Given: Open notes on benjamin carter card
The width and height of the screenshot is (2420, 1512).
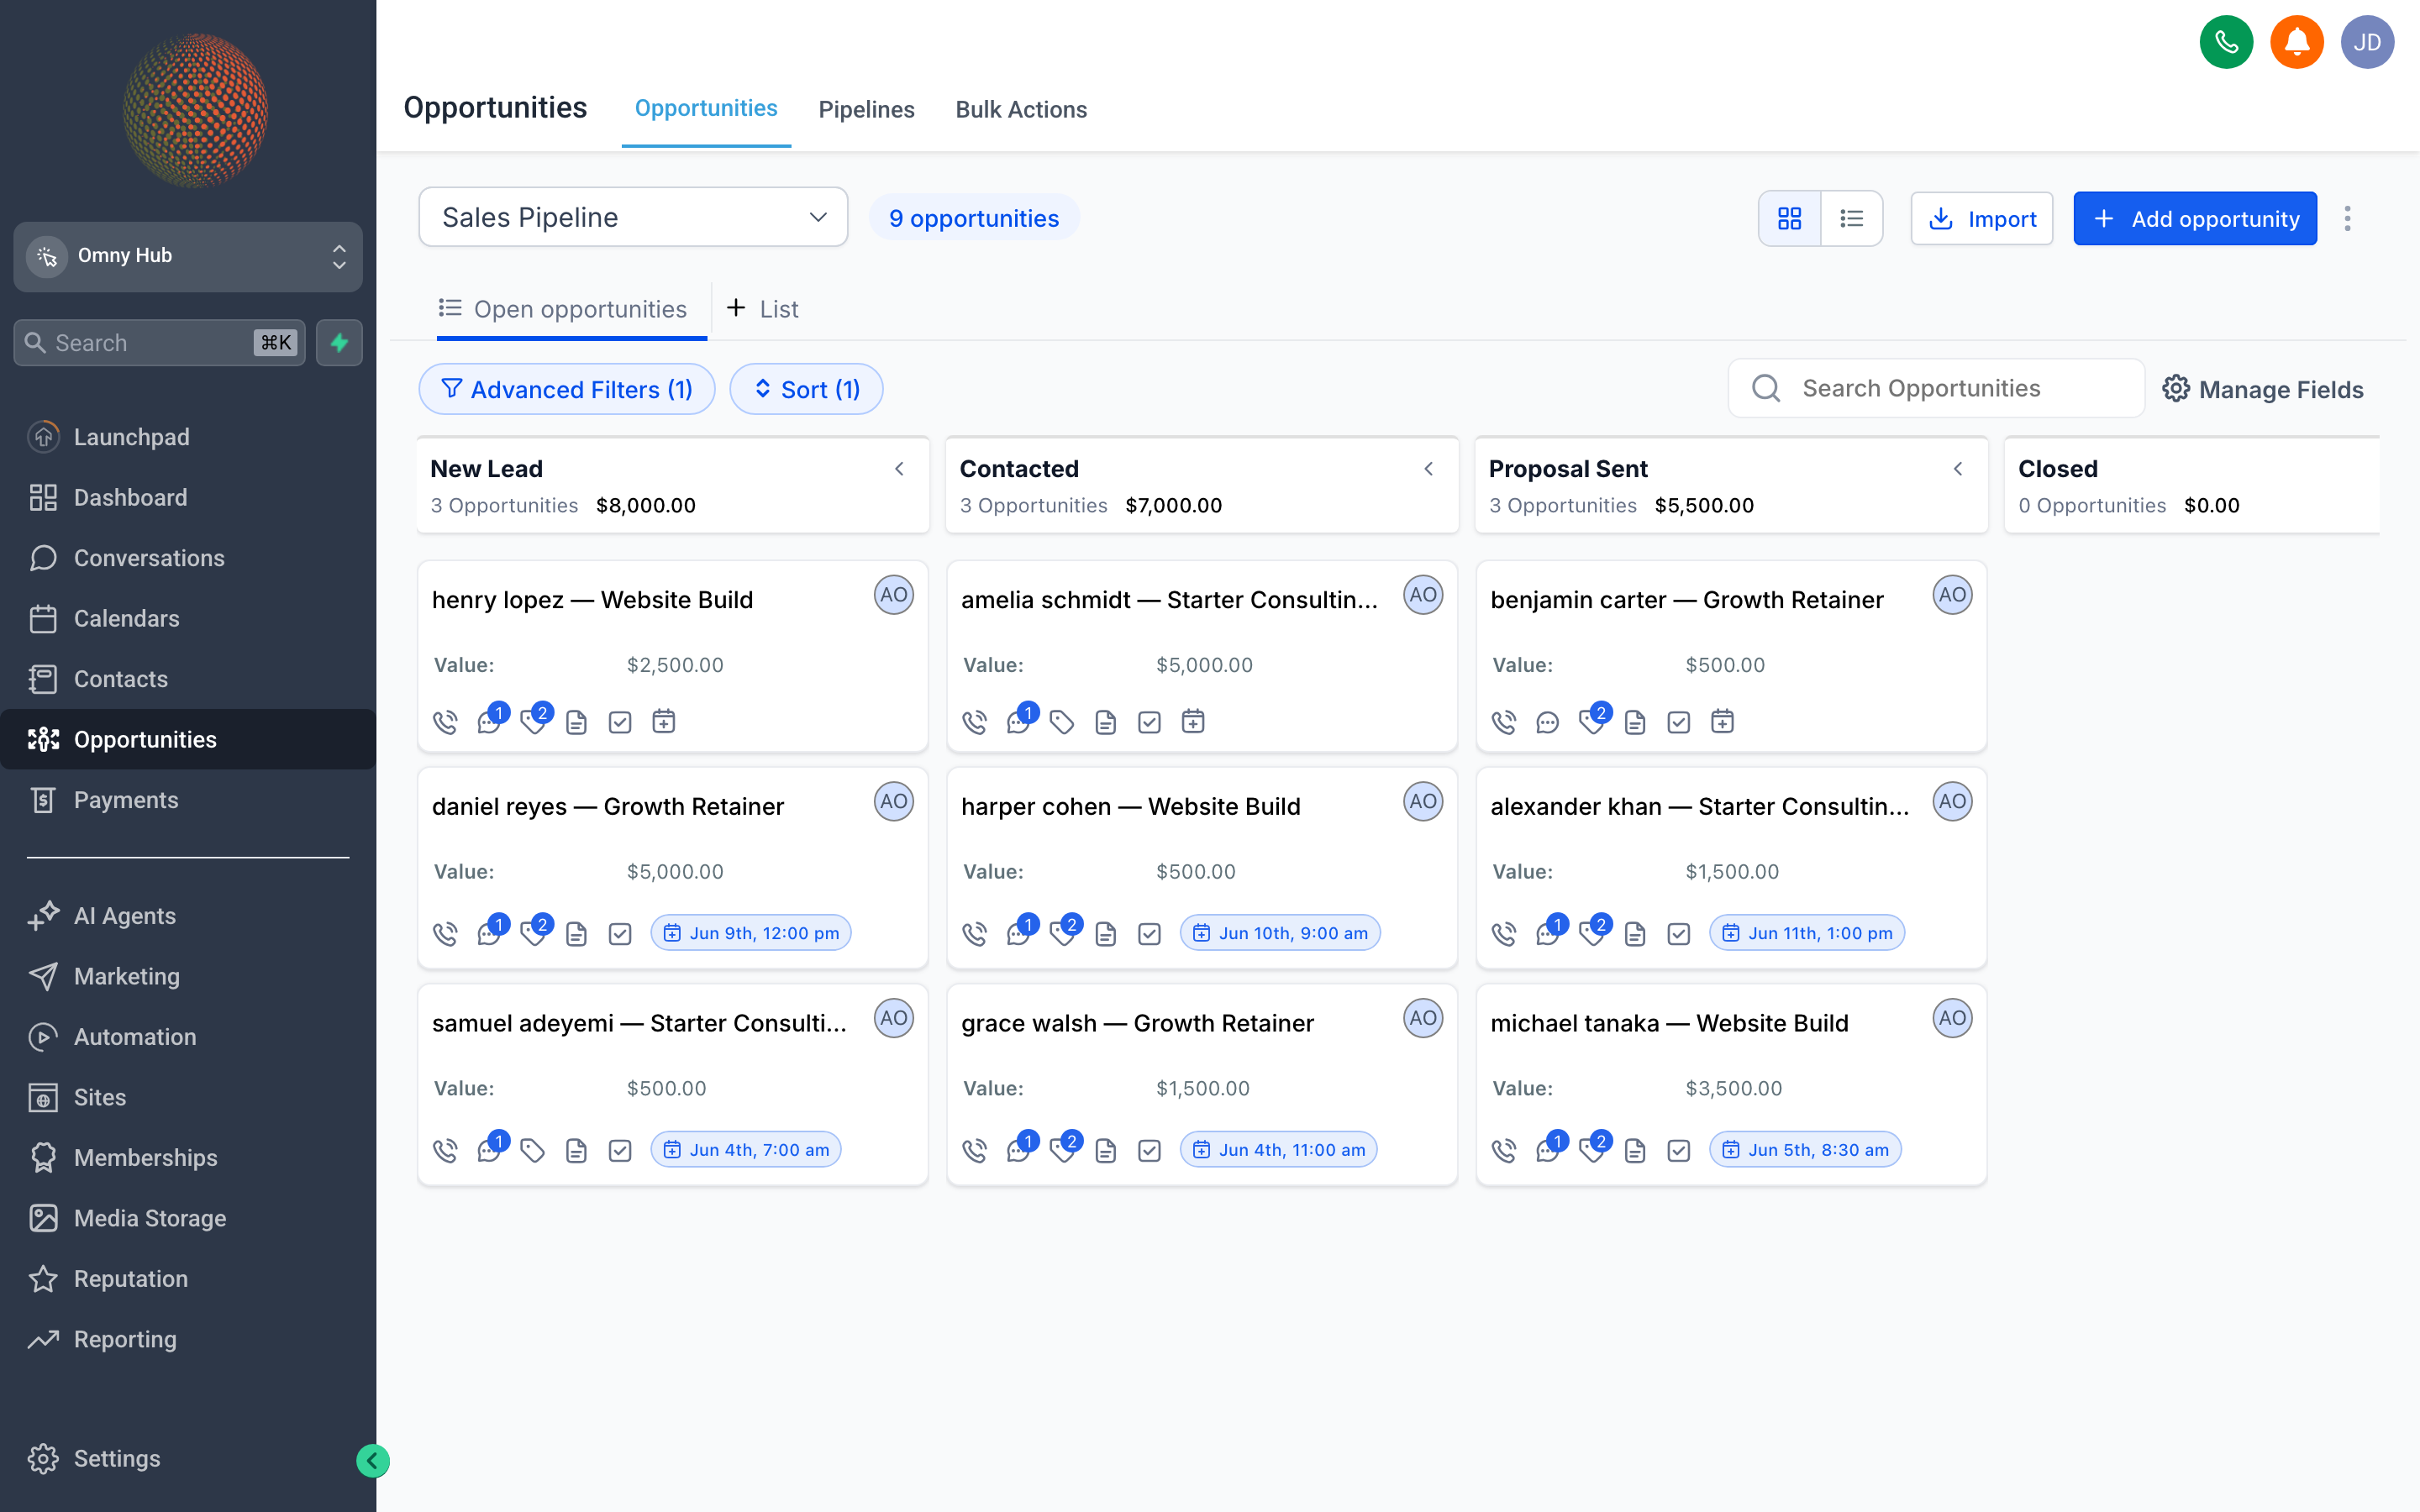Looking at the screenshot, I should tap(1635, 722).
